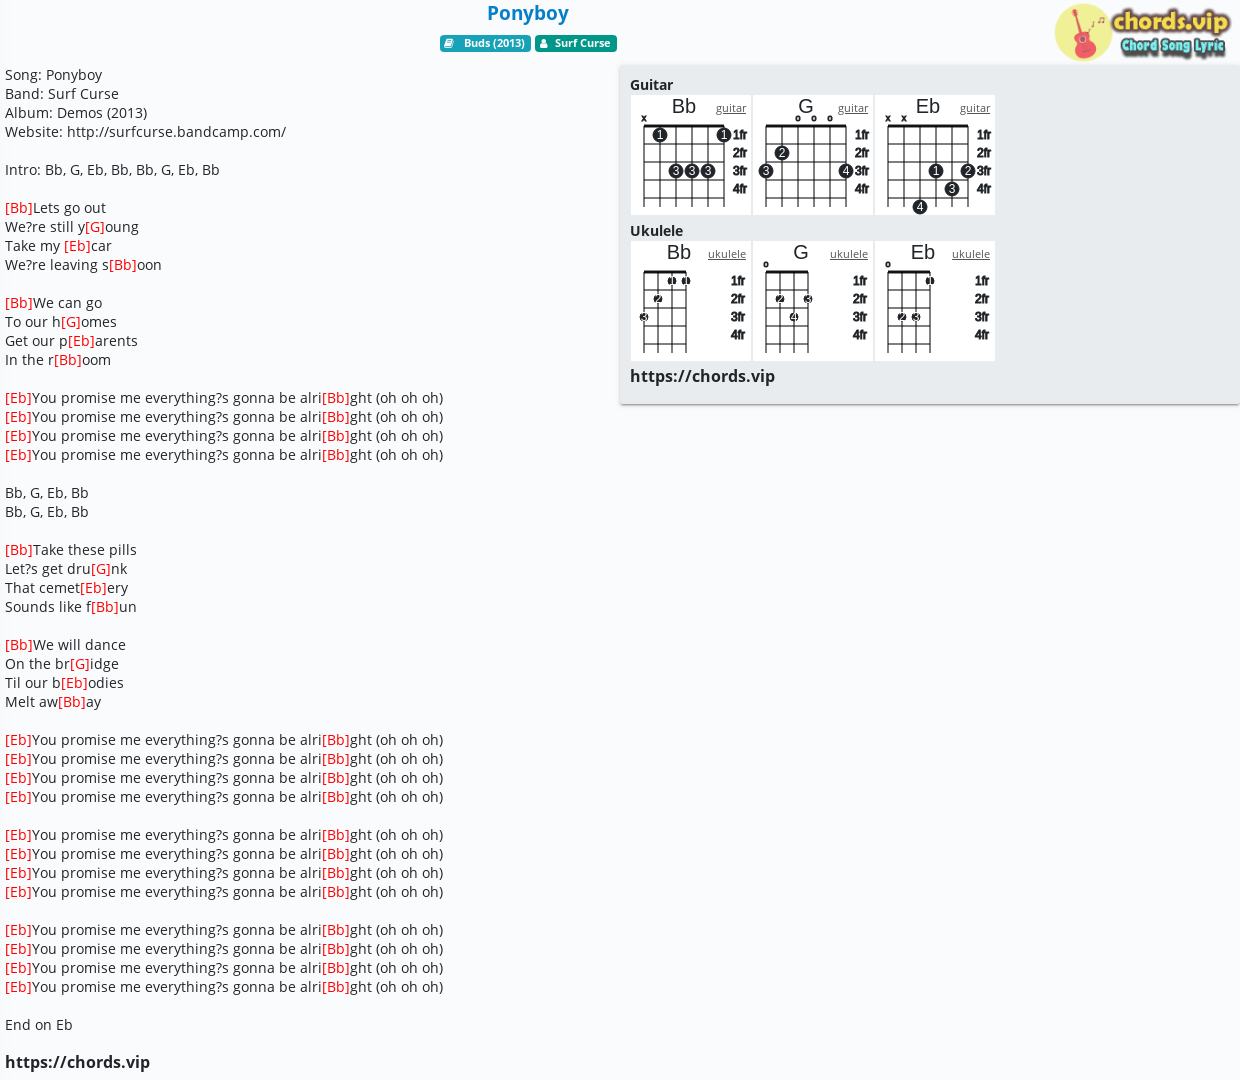View the ukulele Bb chord diagram
Screen dimensions: 1240x1080
click(691, 301)
